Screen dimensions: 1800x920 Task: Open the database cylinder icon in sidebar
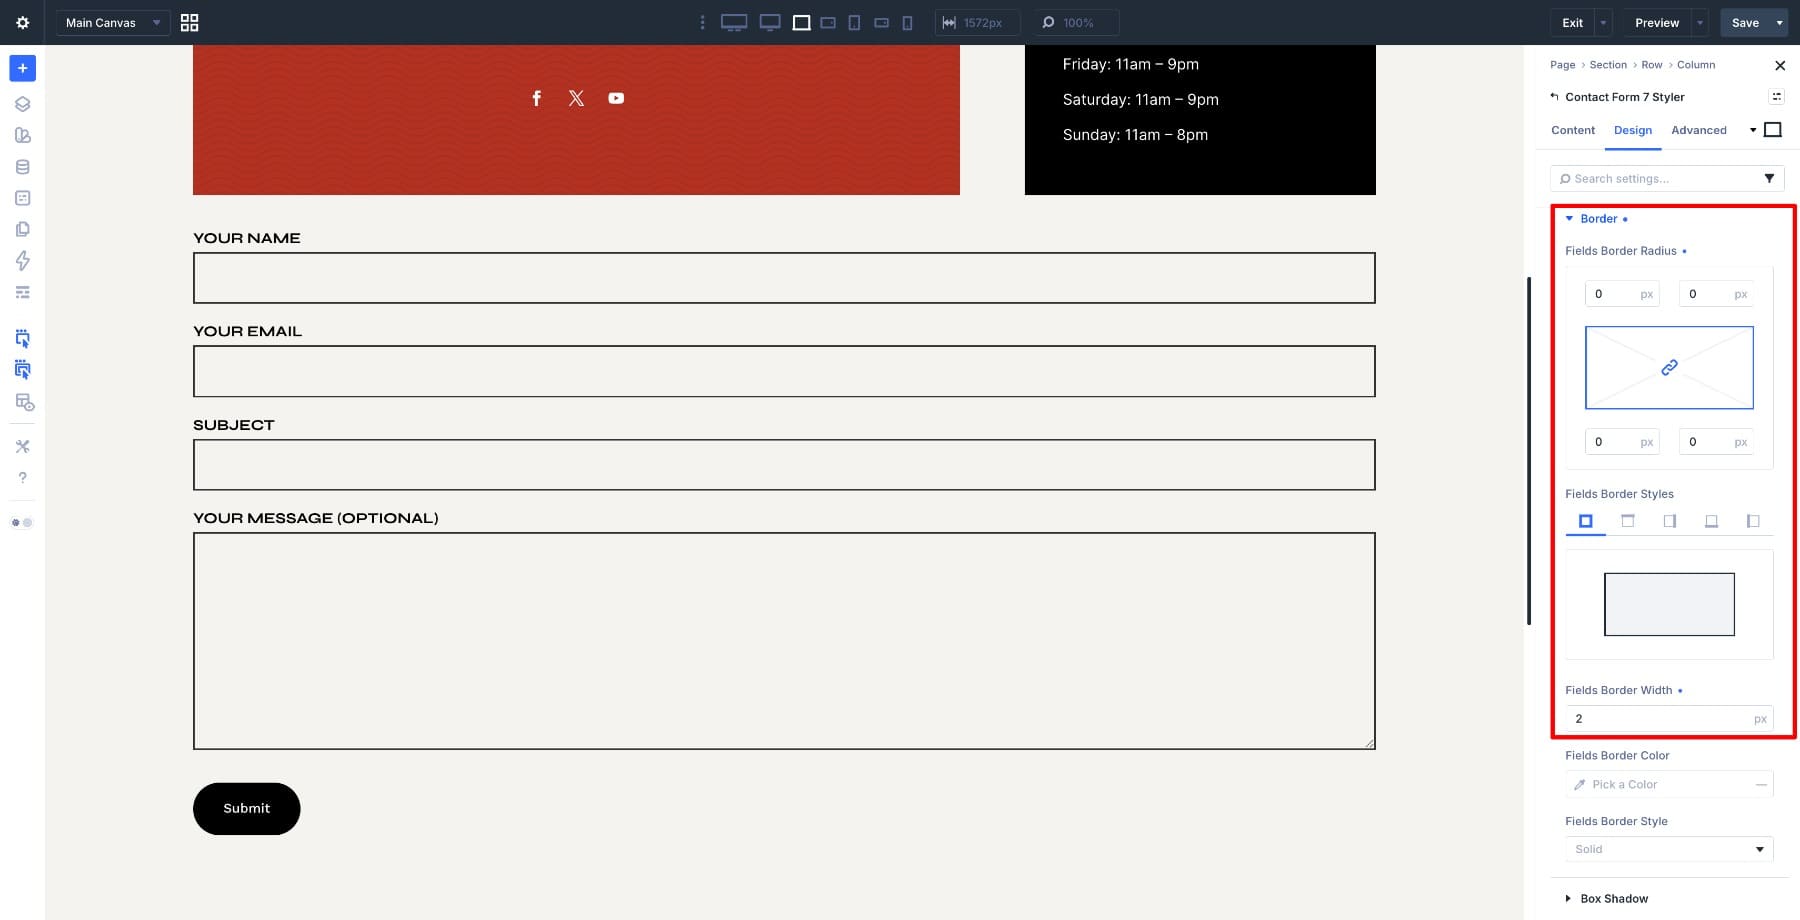[x=22, y=167]
